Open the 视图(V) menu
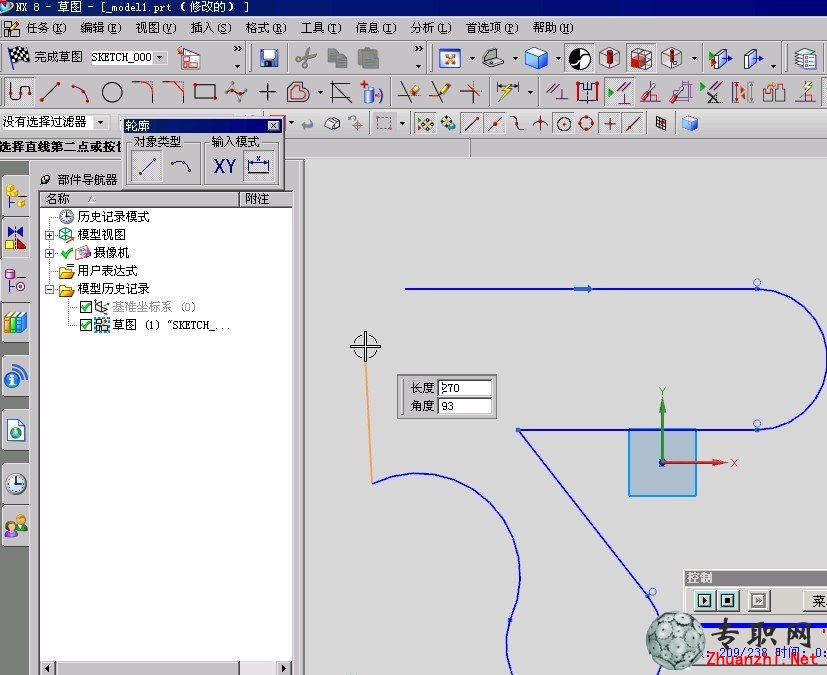 (156, 28)
